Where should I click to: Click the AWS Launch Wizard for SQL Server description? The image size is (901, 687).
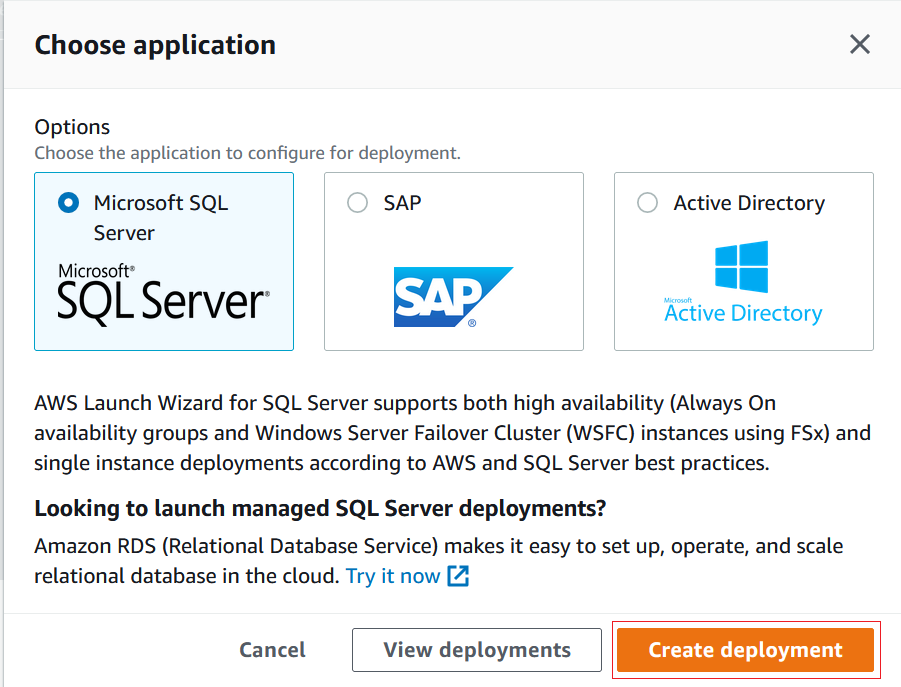tap(453, 433)
